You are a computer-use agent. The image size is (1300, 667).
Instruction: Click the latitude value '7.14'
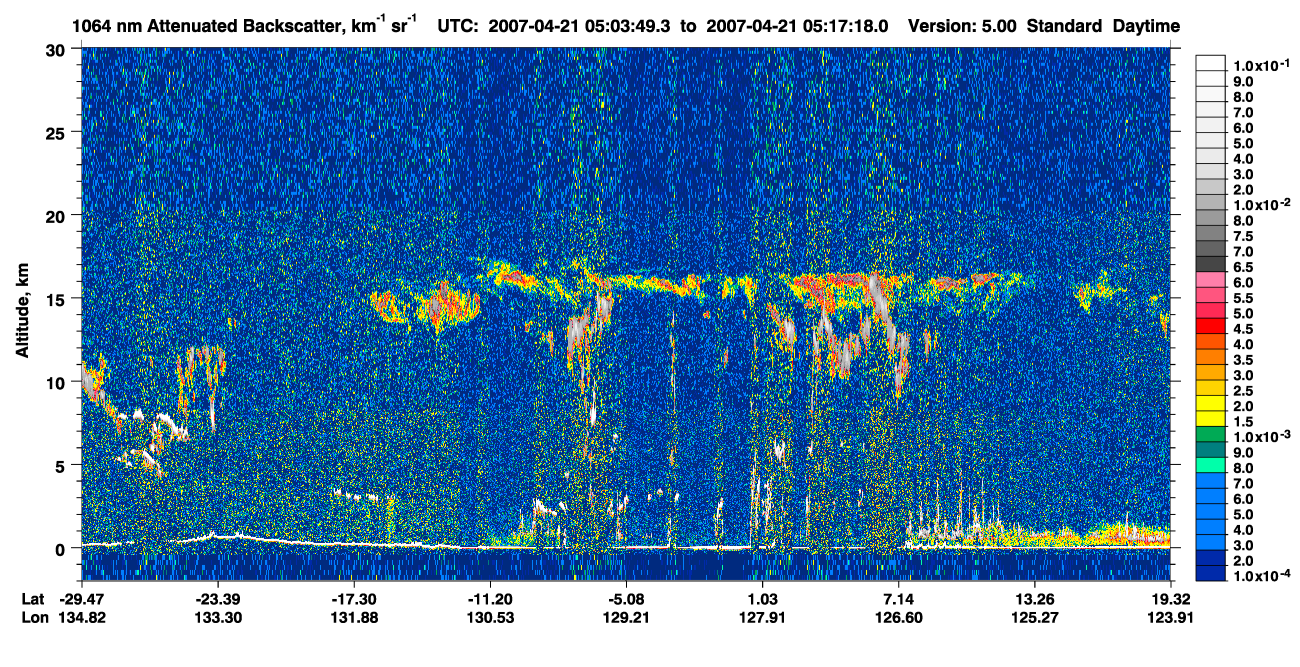(899, 599)
